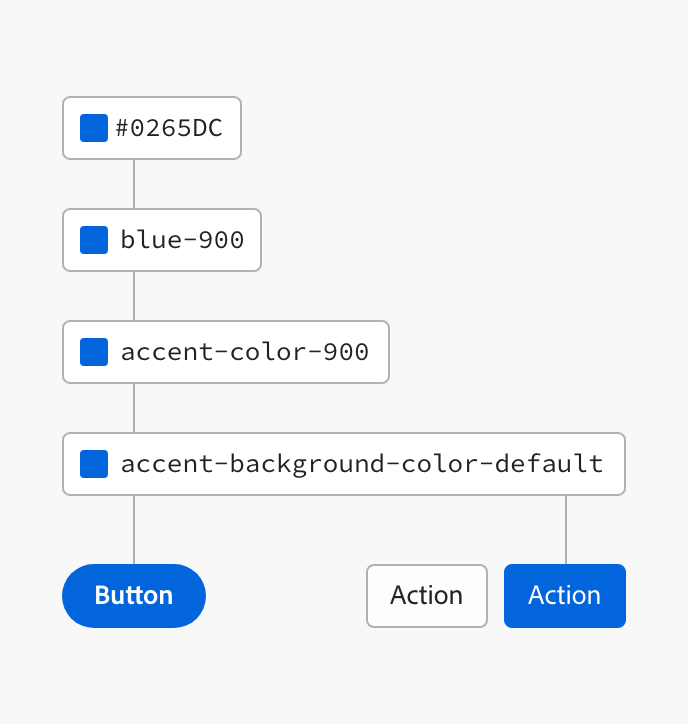Click the word "color" in accent-color-900
The image size is (688, 724).
tap(268, 352)
